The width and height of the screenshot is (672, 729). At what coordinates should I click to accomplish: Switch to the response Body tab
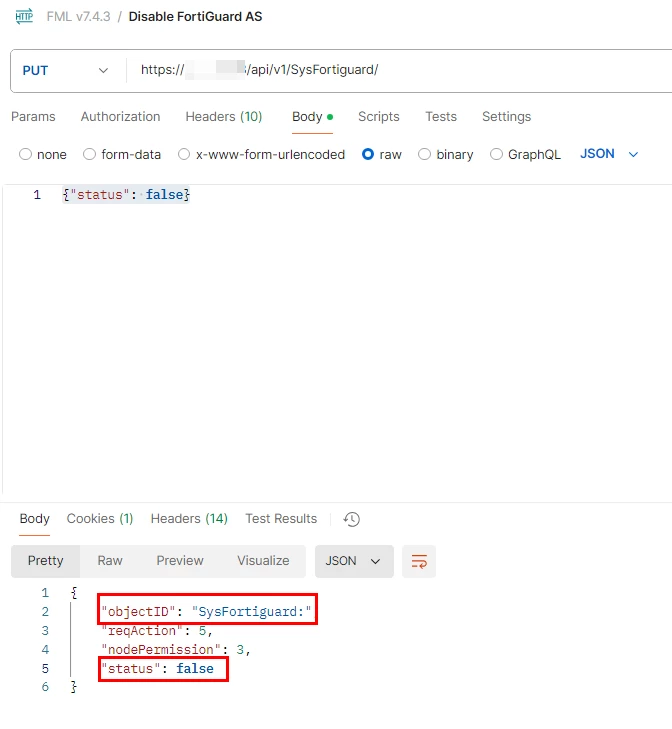pos(34,519)
